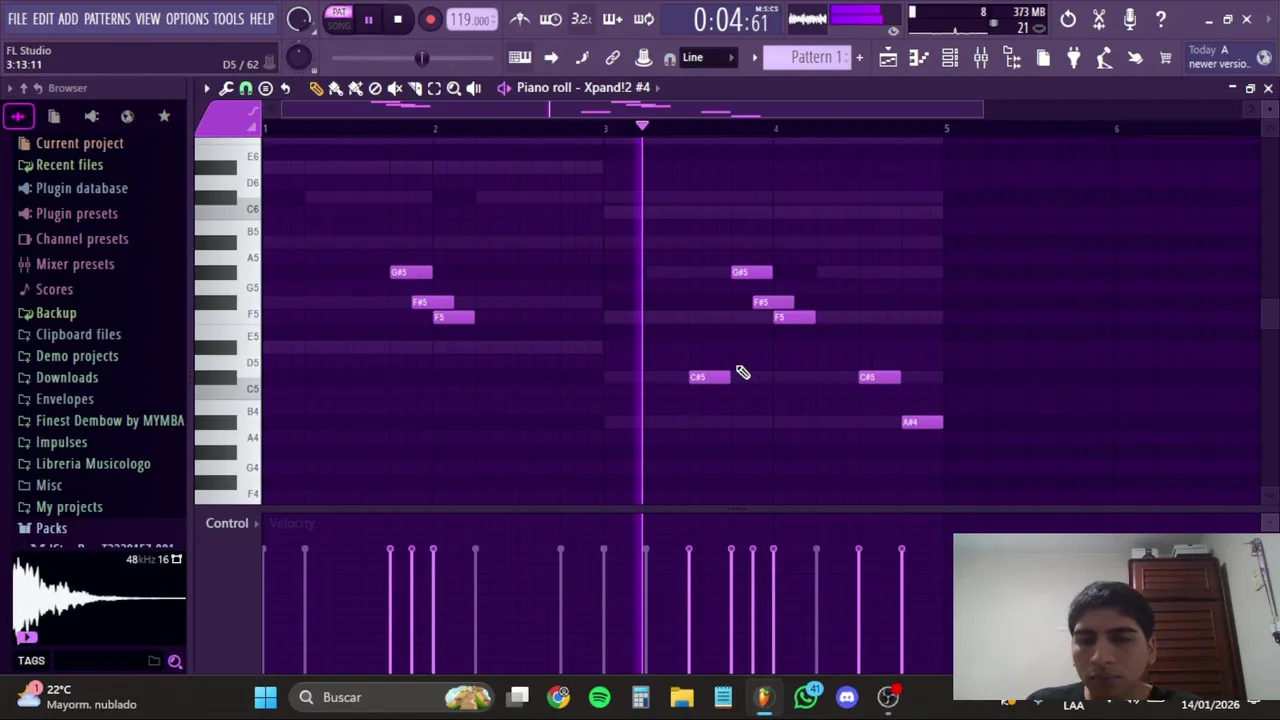The width and height of the screenshot is (1280, 720).
Task: Open the Packs browser folder
Action: (51, 528)
